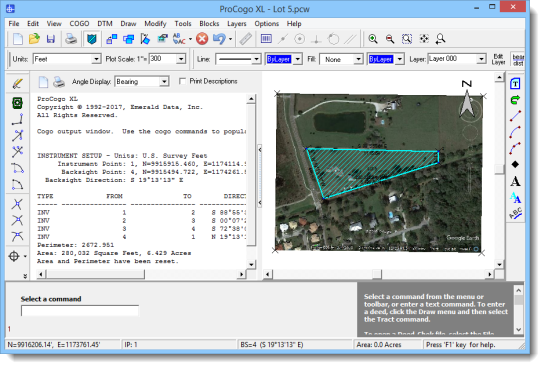Viewport: 545px width, 369px height.
Task: Click the ABC angled text tool
Action: [x=515, y=213]
